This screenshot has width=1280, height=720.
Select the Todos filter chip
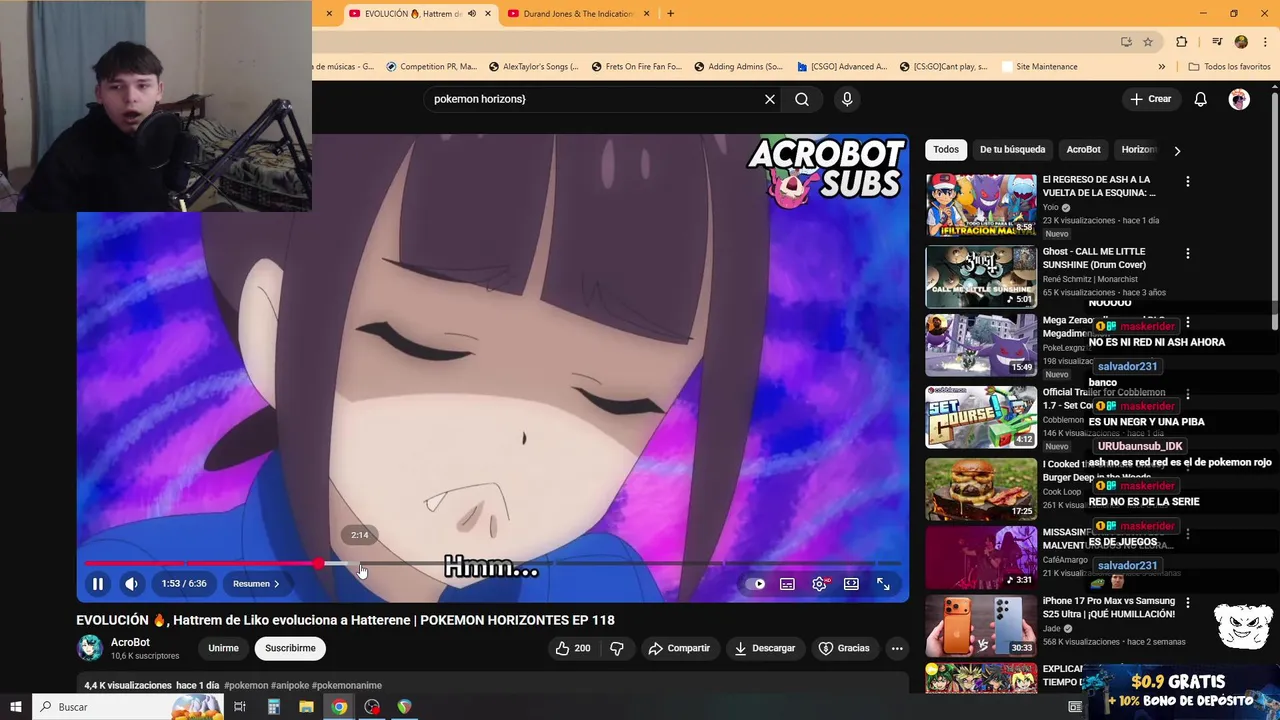945,150
